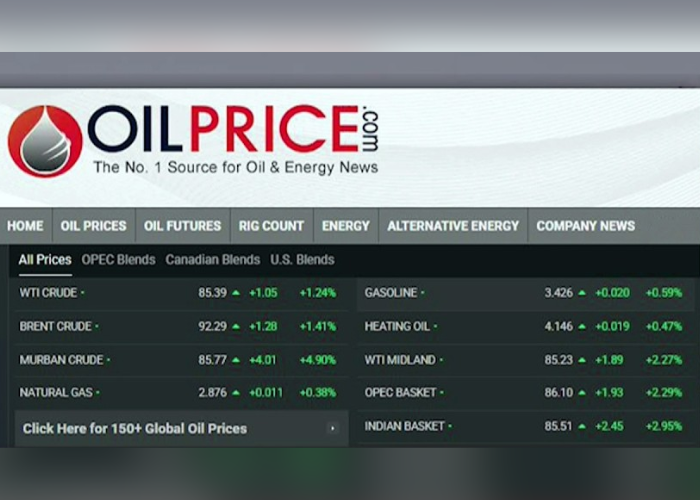Click the OPEC BASKET label
The height and width of the screenshot is (500, 700).
(400, 393)
